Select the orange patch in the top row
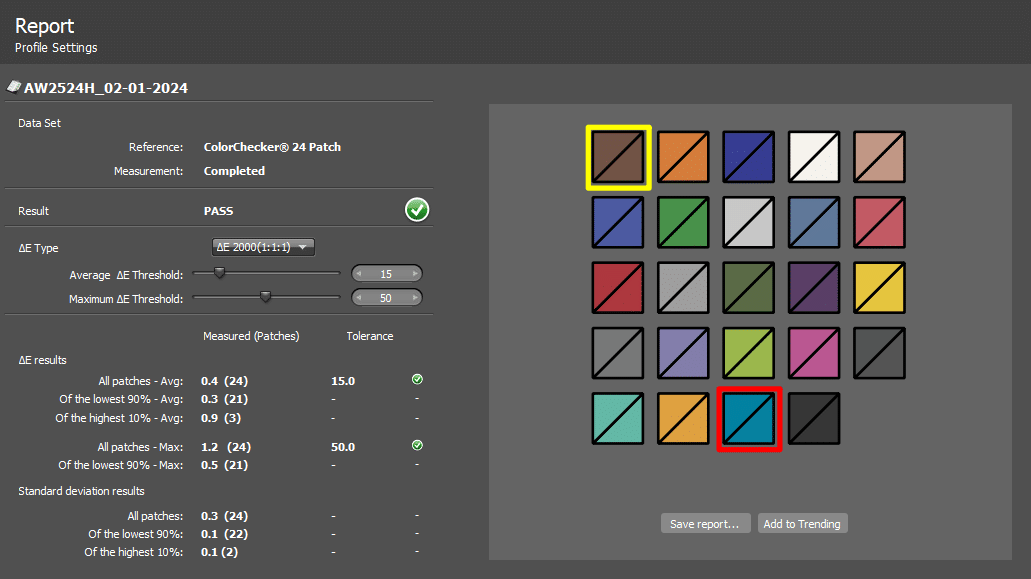1031x579 pixels. (684, 157)
